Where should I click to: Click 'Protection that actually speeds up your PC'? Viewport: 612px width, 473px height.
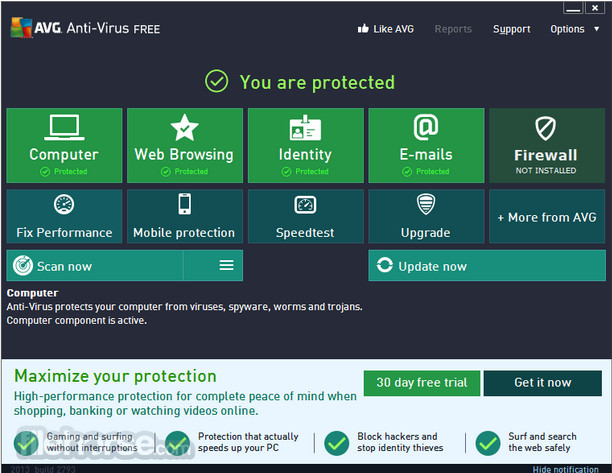click(248, 442)
